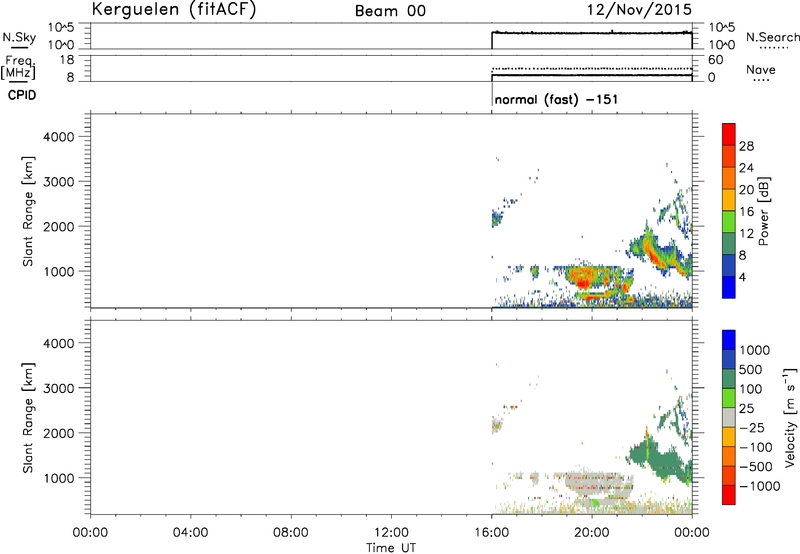The height and width of the screenshot is (554, 800).
Task: Click the 'Power [dB]' colorbar label
Action: click(763, 211)
